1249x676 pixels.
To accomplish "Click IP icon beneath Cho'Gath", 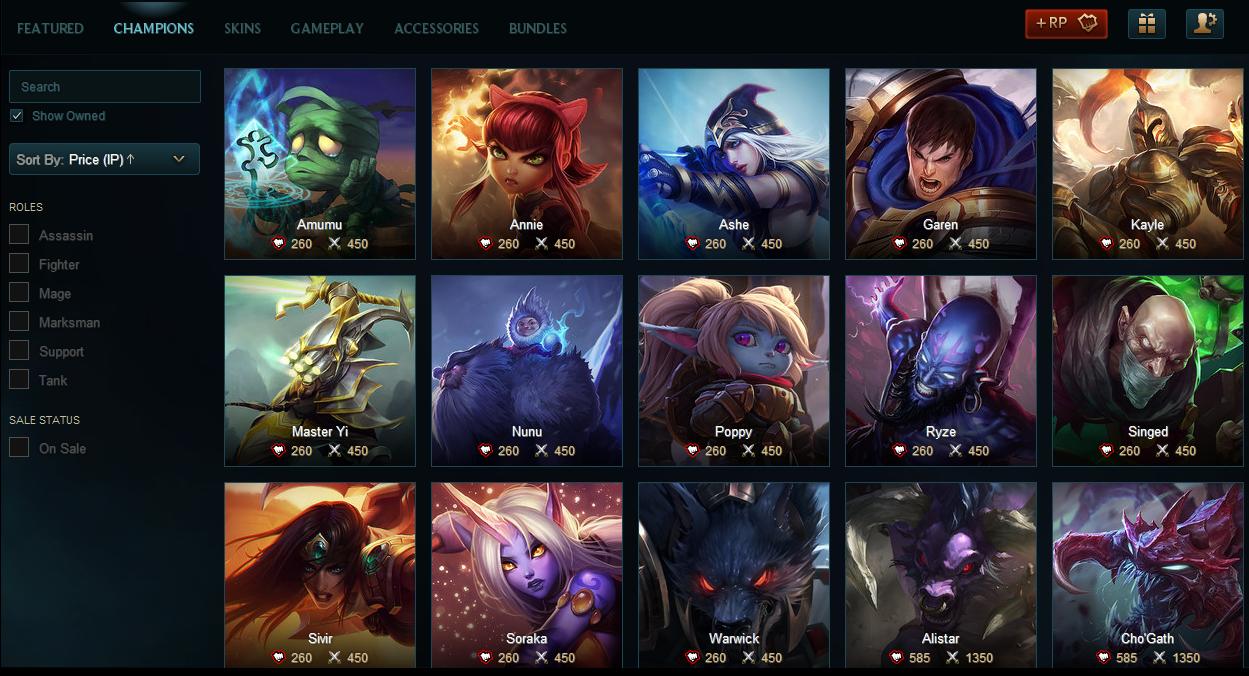I will tap(1162, 658).
